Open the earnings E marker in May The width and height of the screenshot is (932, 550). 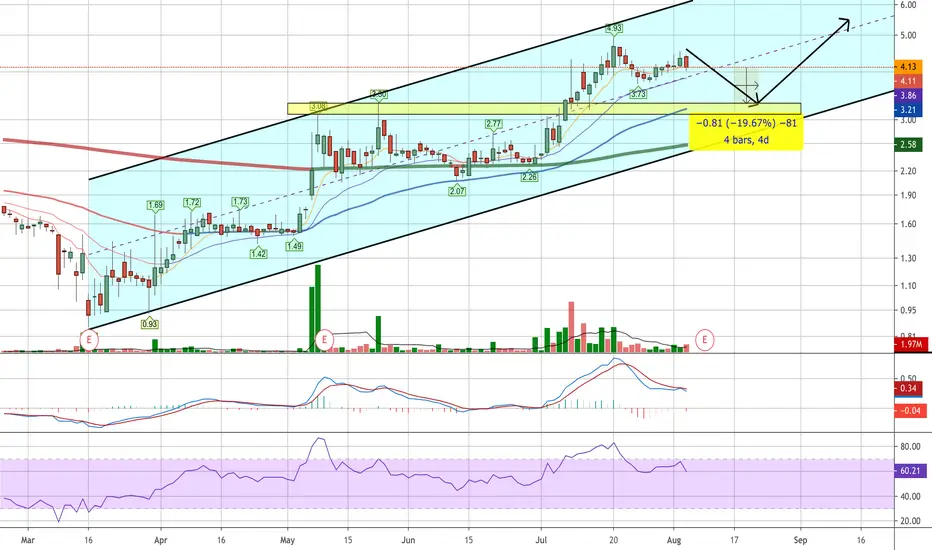pos(324,340)
